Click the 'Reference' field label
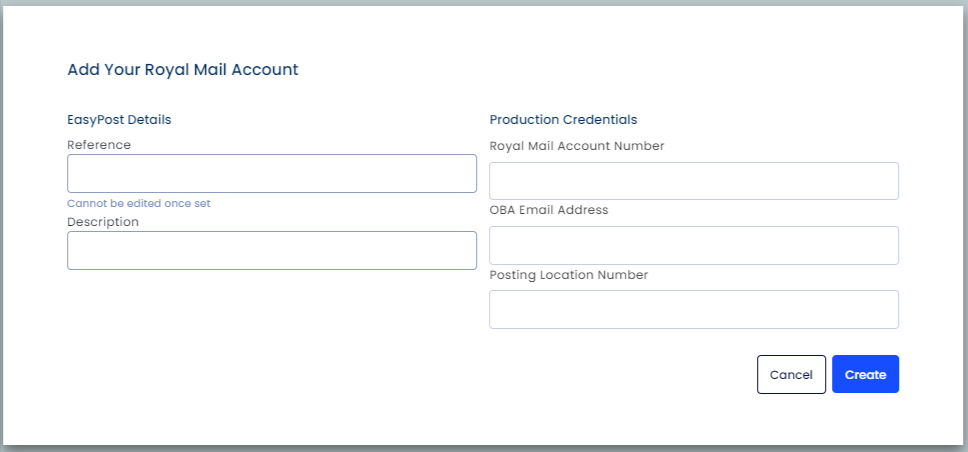Image resolution: width=968 pixels, height=452 pixels. [x=99, y=144]
